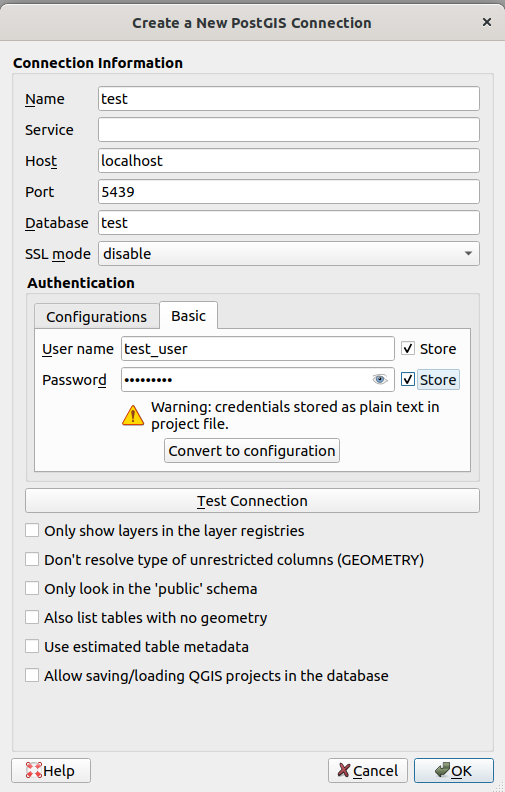
Task: Click the yellow warning triangle icon
Action: coord(133,415)
